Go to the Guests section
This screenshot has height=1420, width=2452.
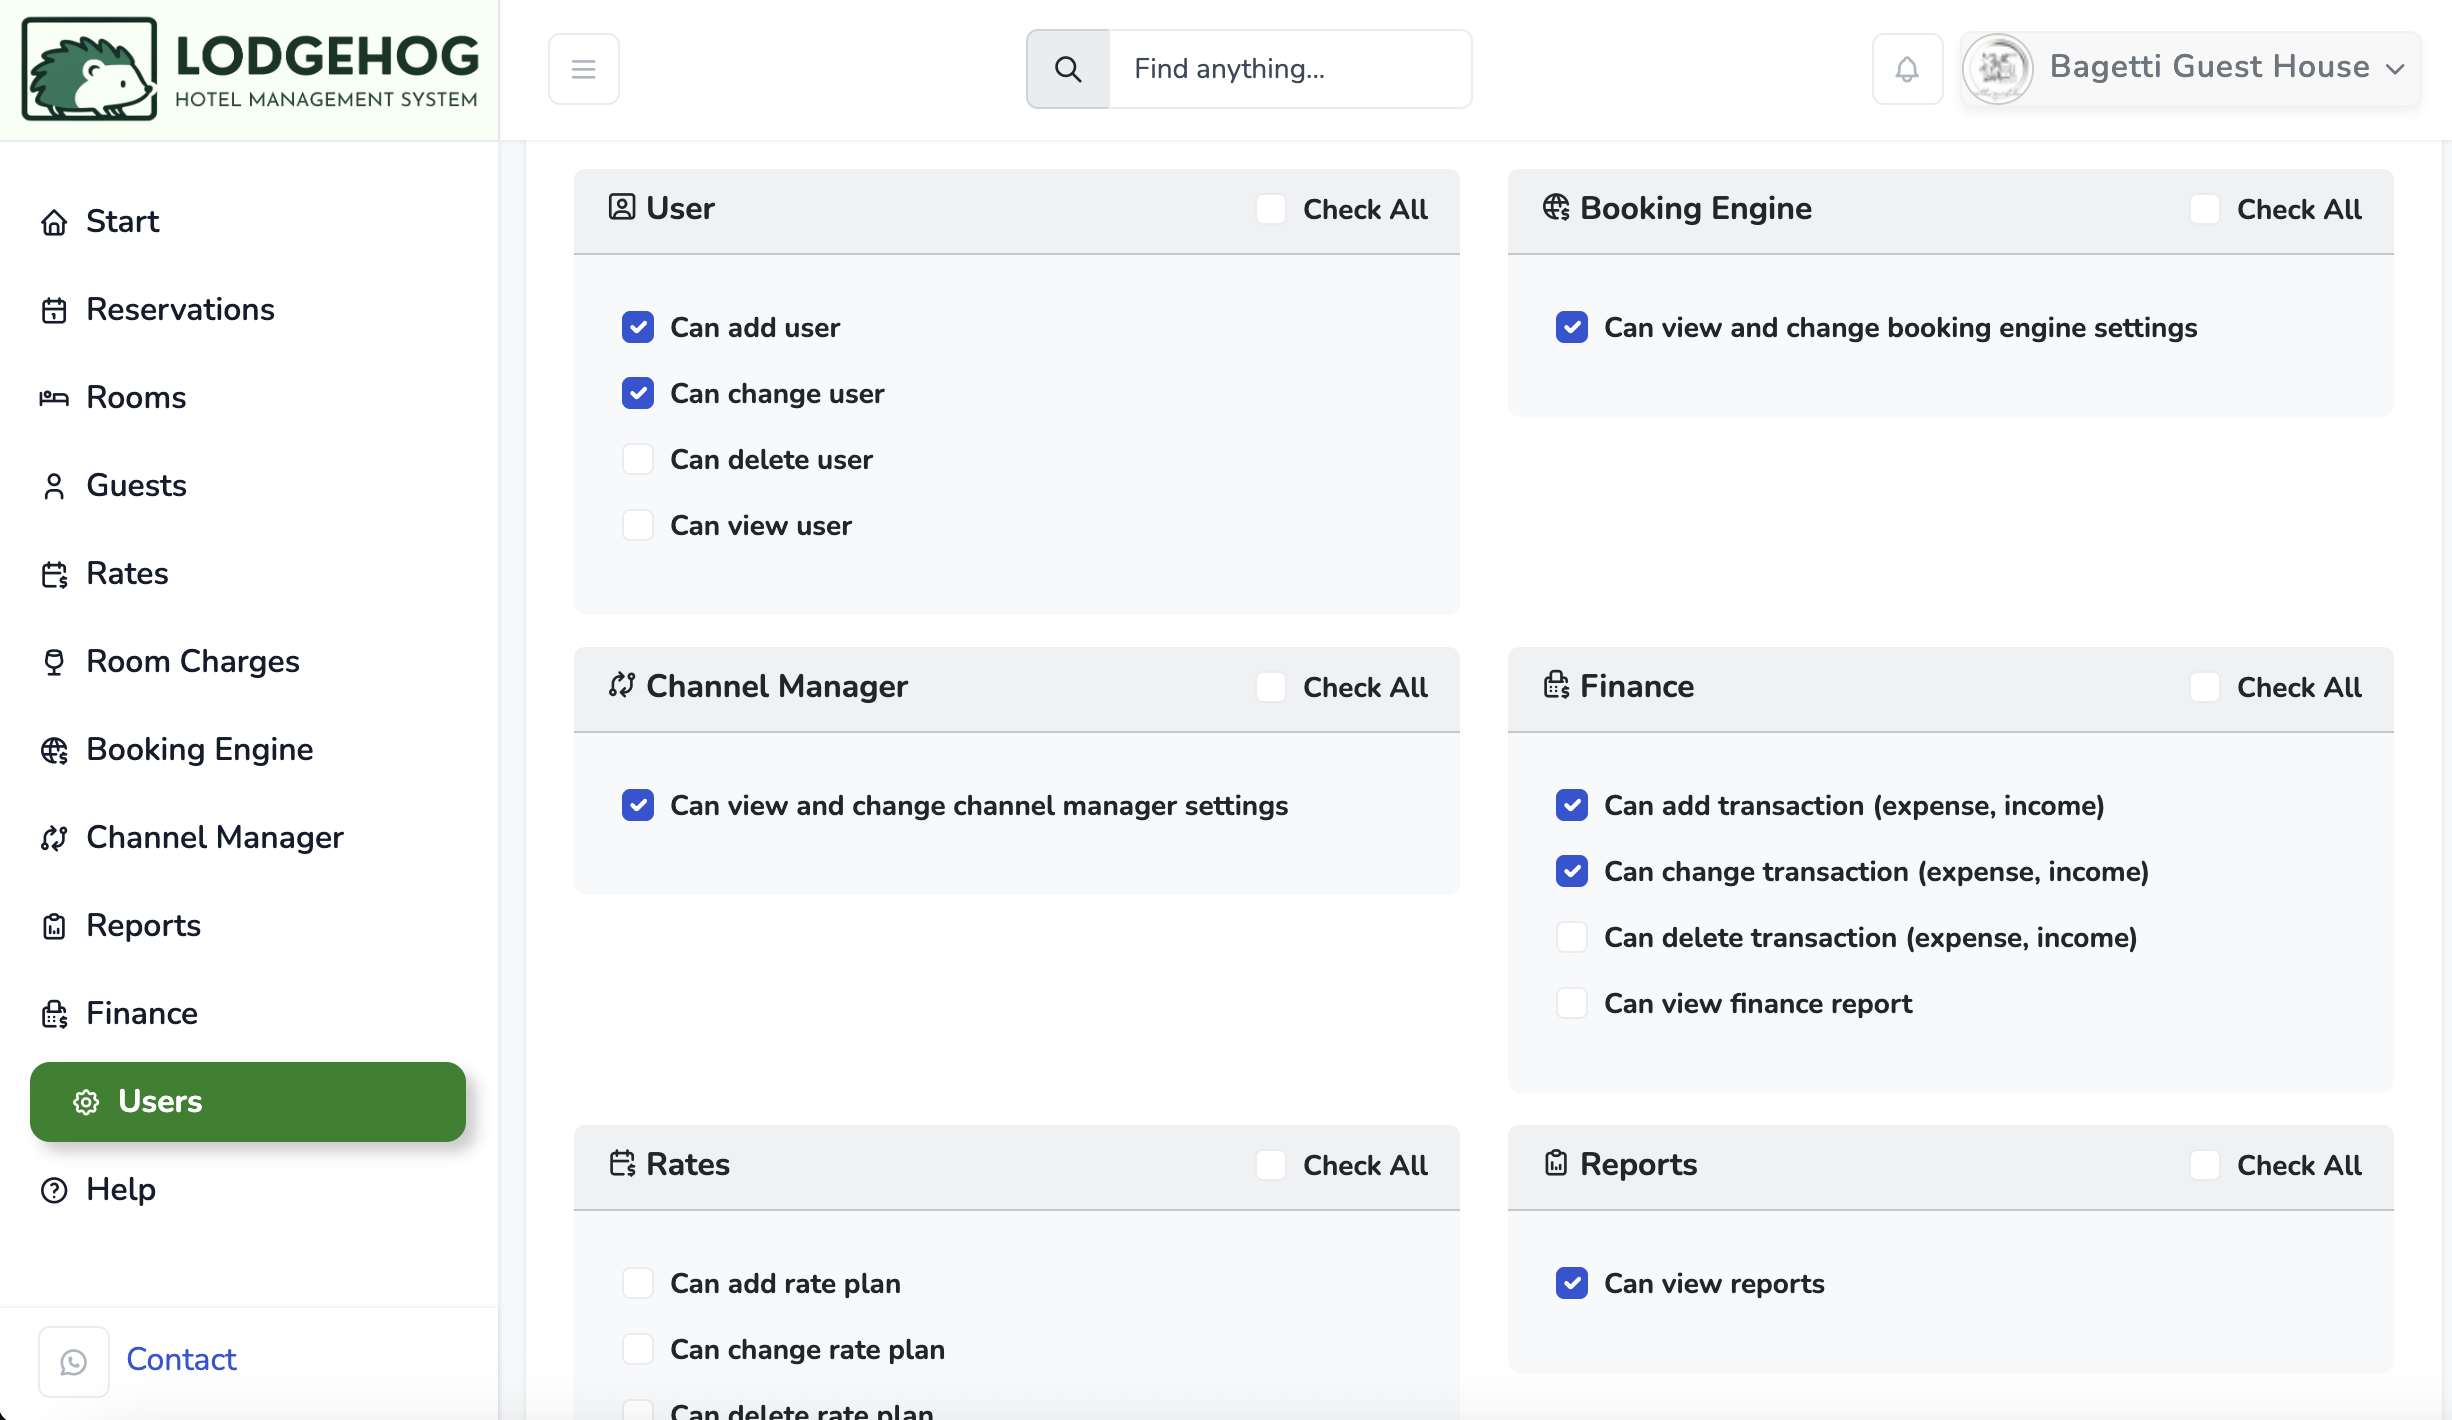coord(136,486)
